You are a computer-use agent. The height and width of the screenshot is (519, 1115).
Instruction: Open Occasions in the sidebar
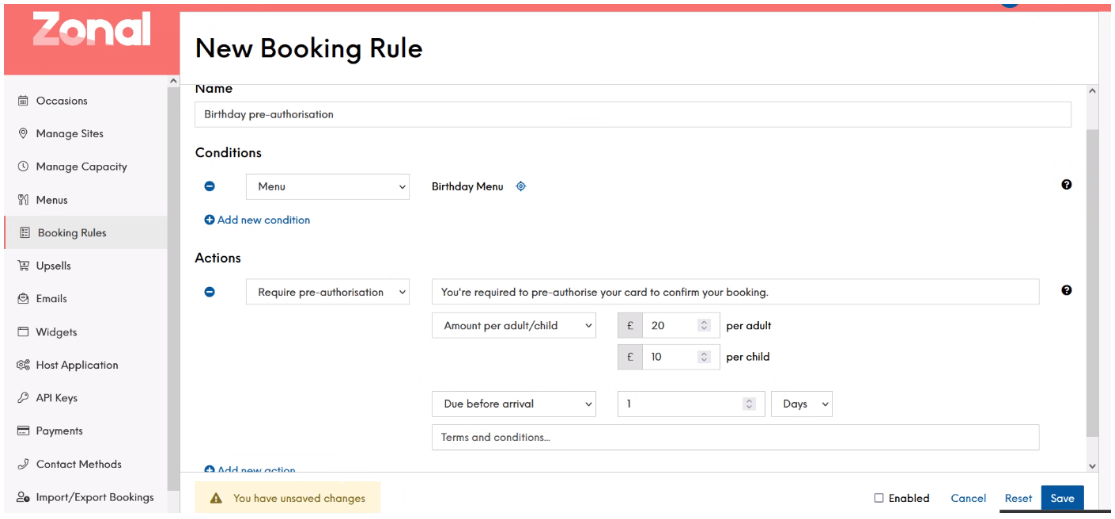coord(61,101)
